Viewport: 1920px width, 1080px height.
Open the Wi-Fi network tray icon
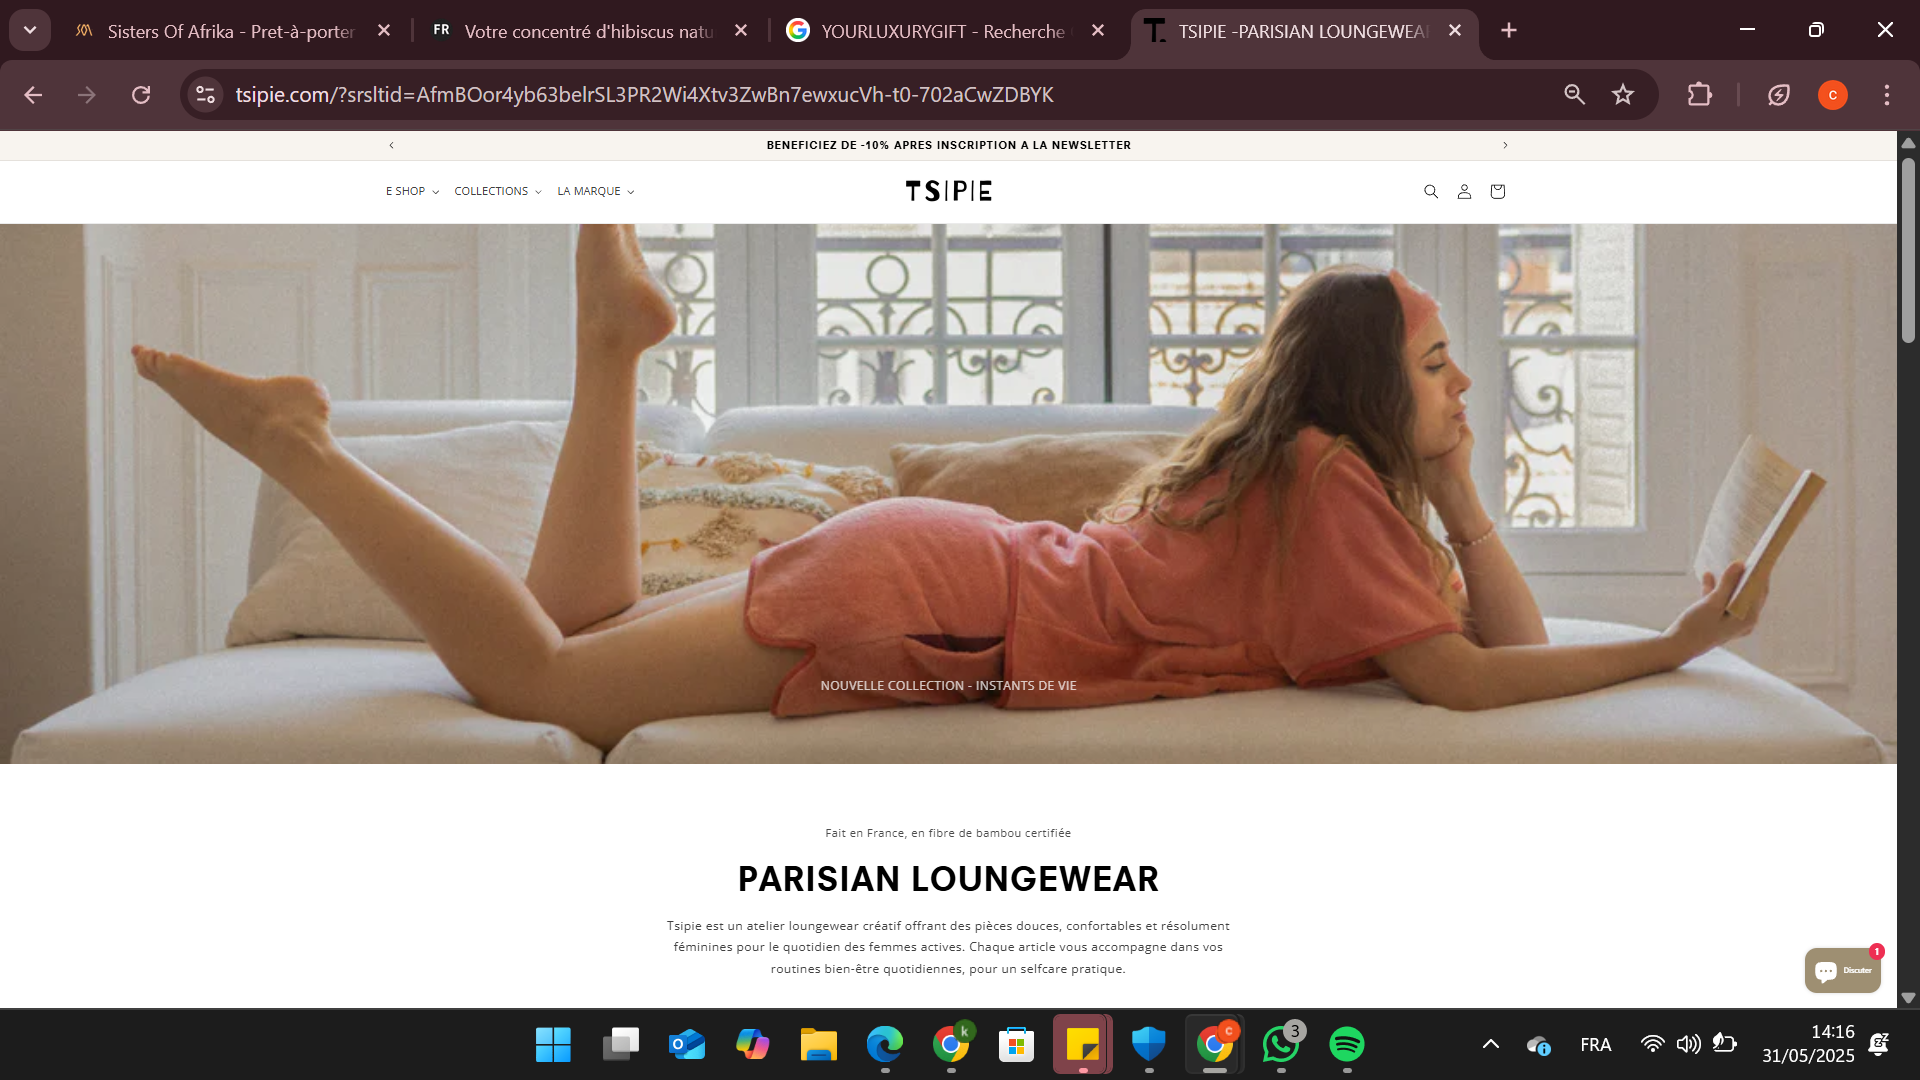tap(1652, 1045)
